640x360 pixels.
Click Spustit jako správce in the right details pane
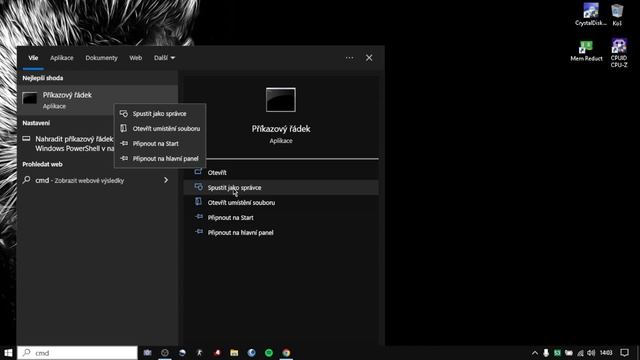281,188
